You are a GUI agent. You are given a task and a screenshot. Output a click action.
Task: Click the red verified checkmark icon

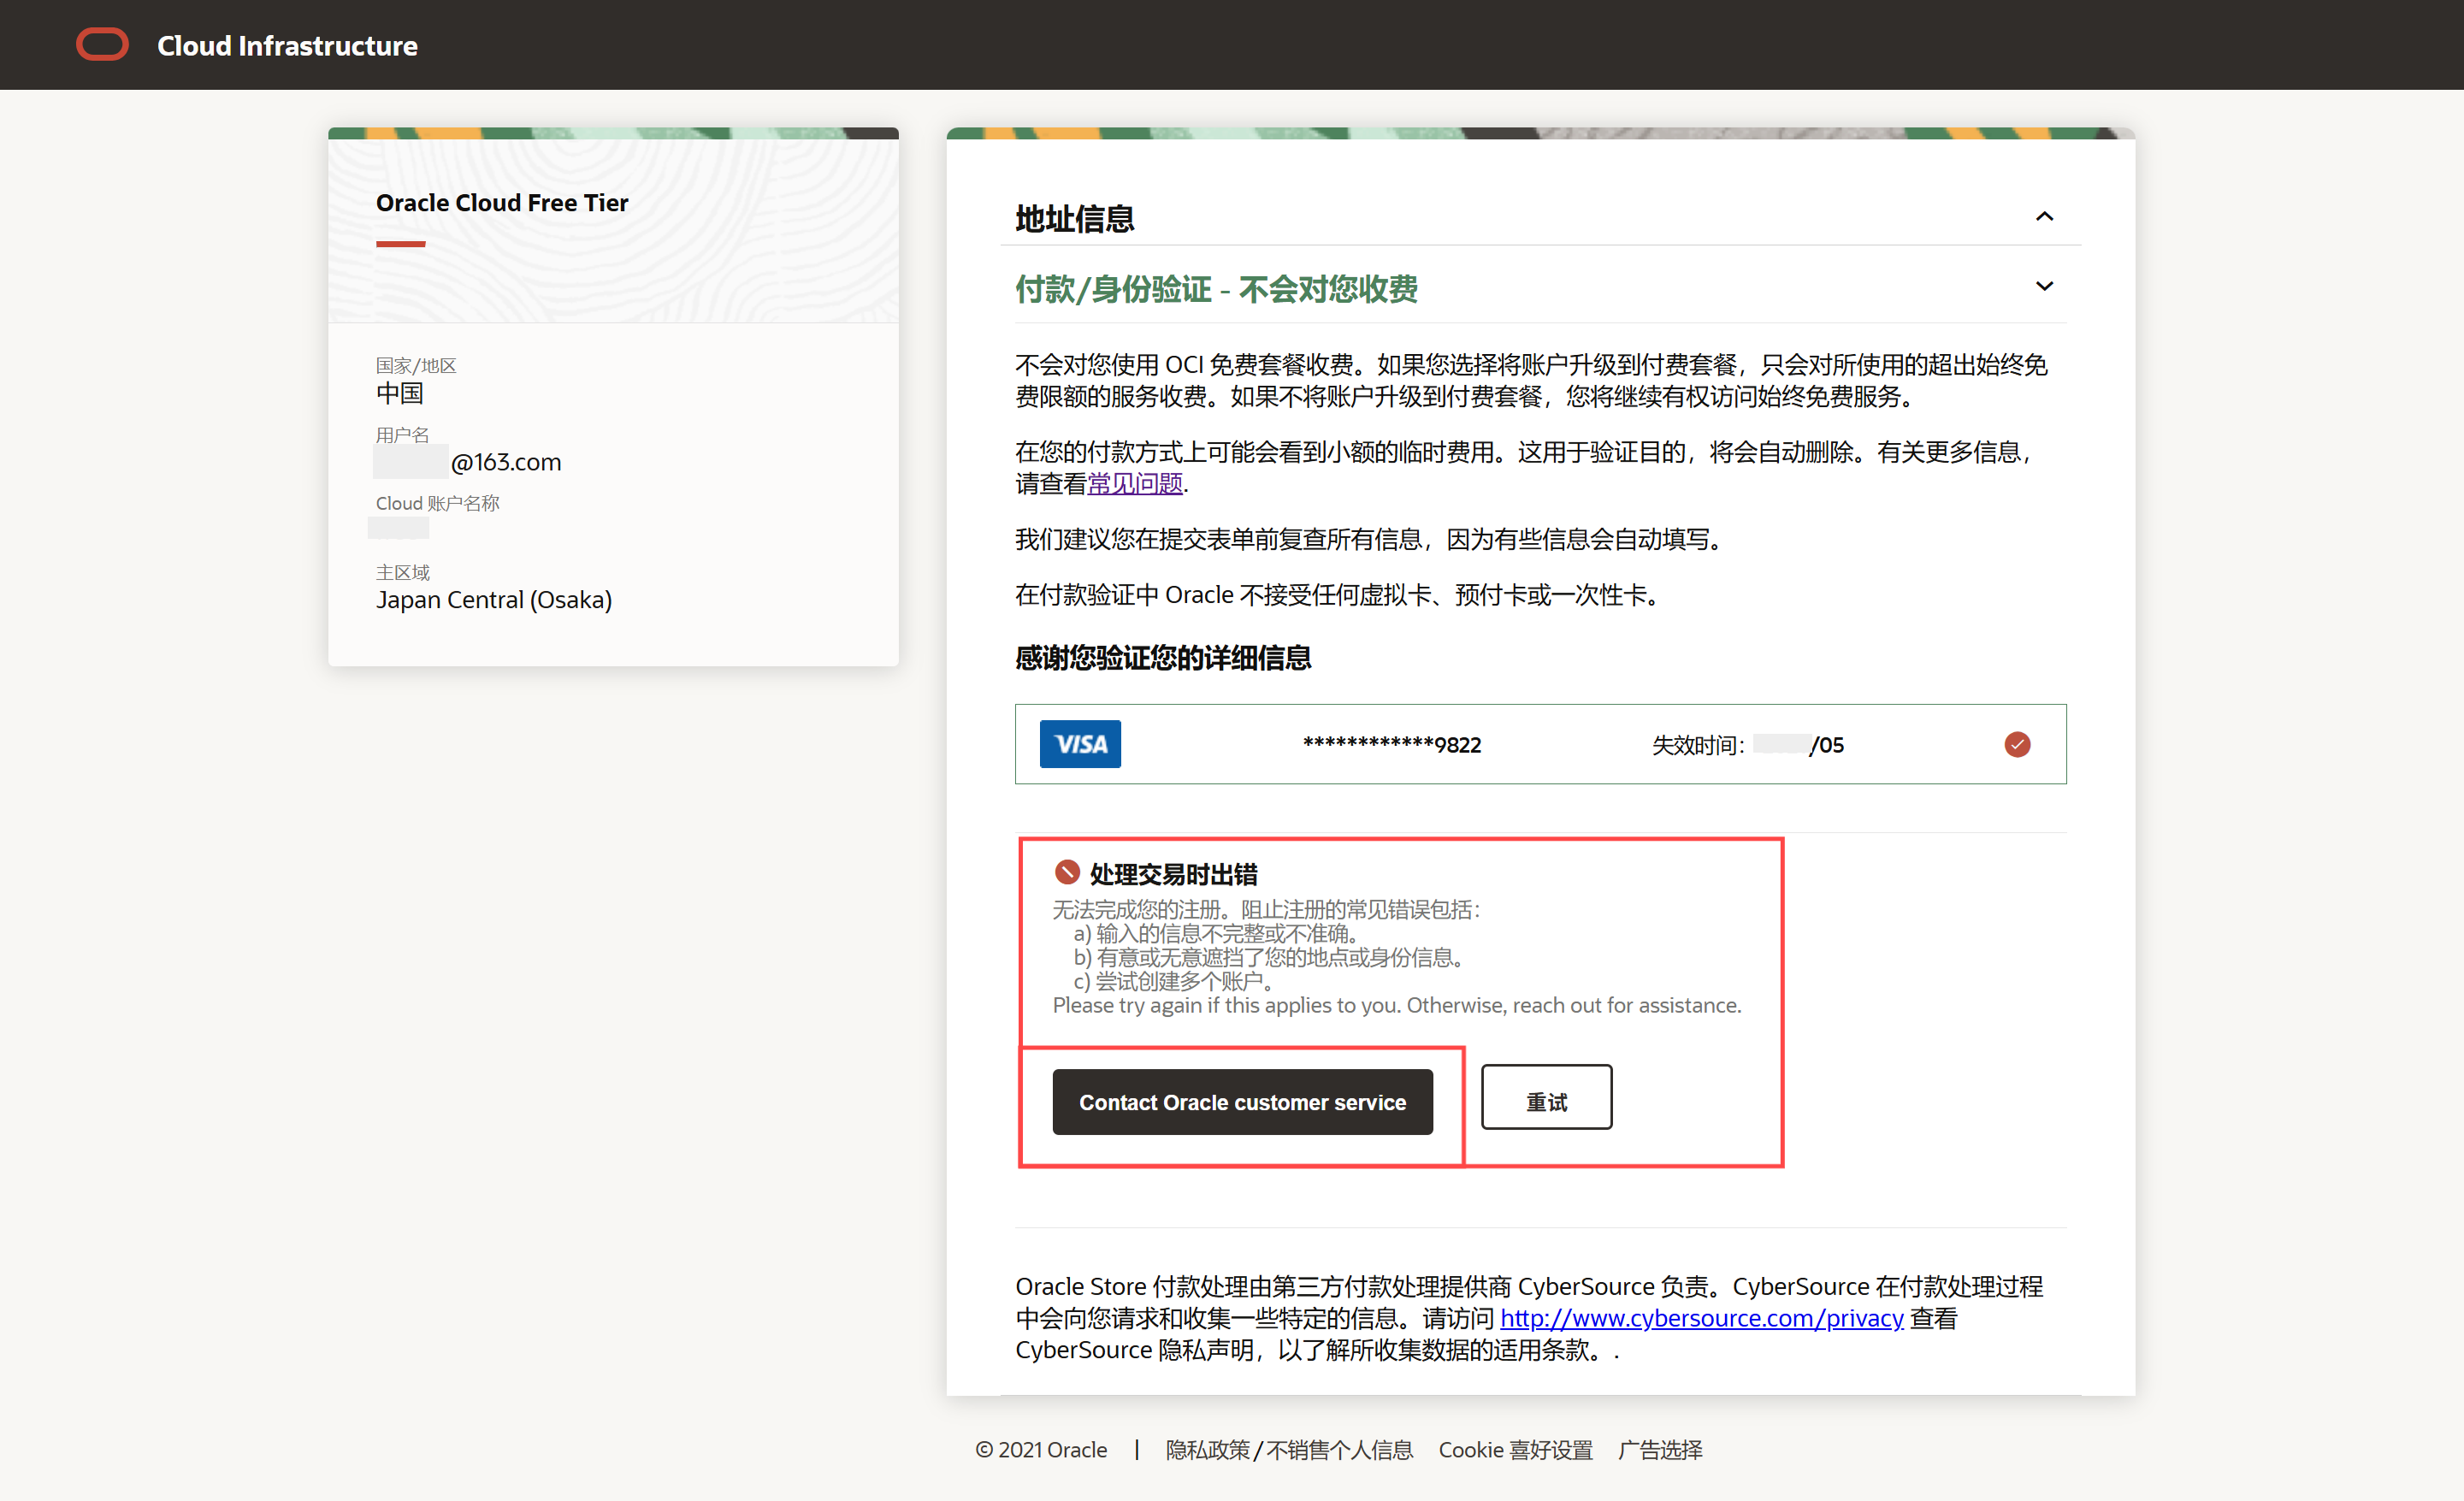[2017, 744]
